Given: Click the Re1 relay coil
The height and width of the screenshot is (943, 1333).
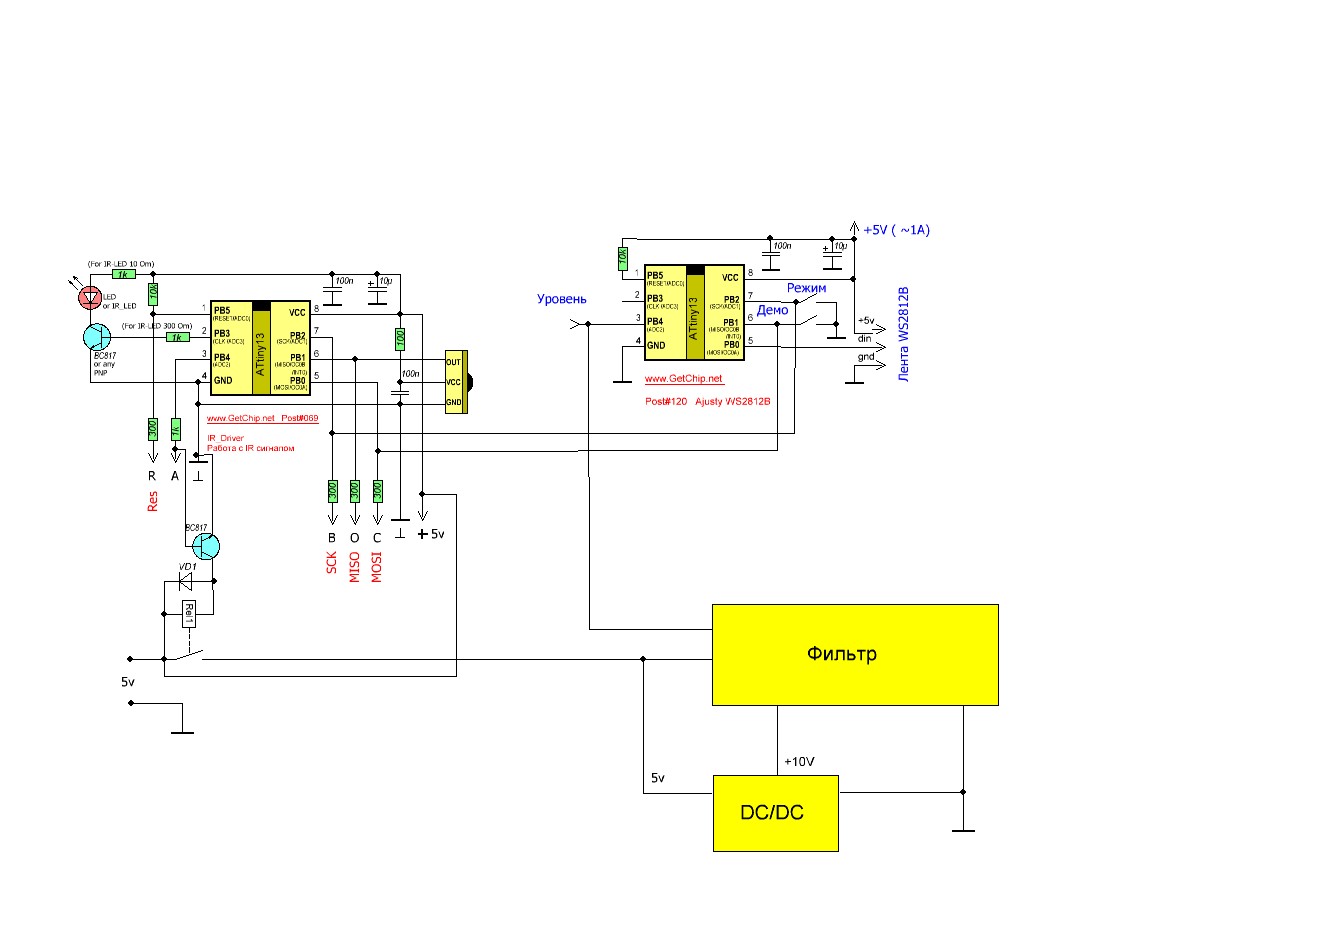Looking at the screenshot, I should click(188, 614).
